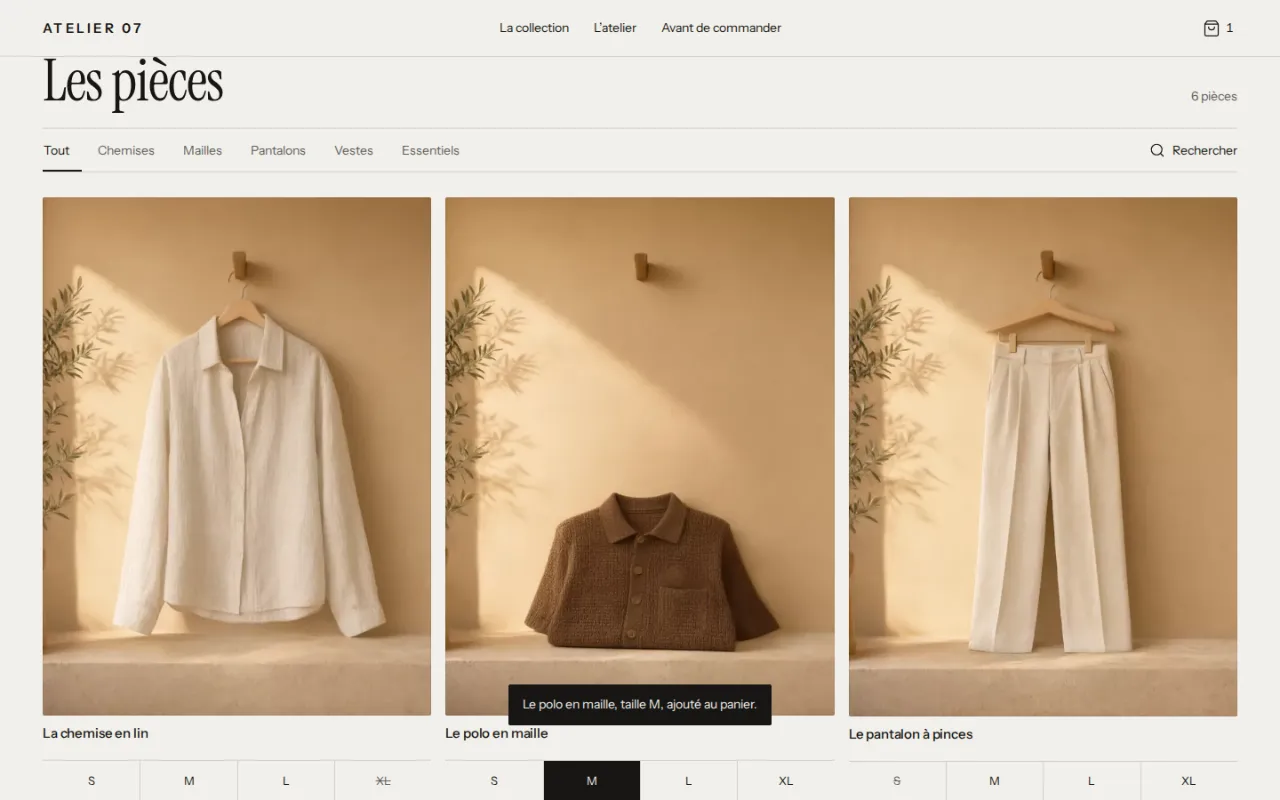Click the 'Les pièces' heading
Screen dimensions: 1280x800
click(133, 82)
